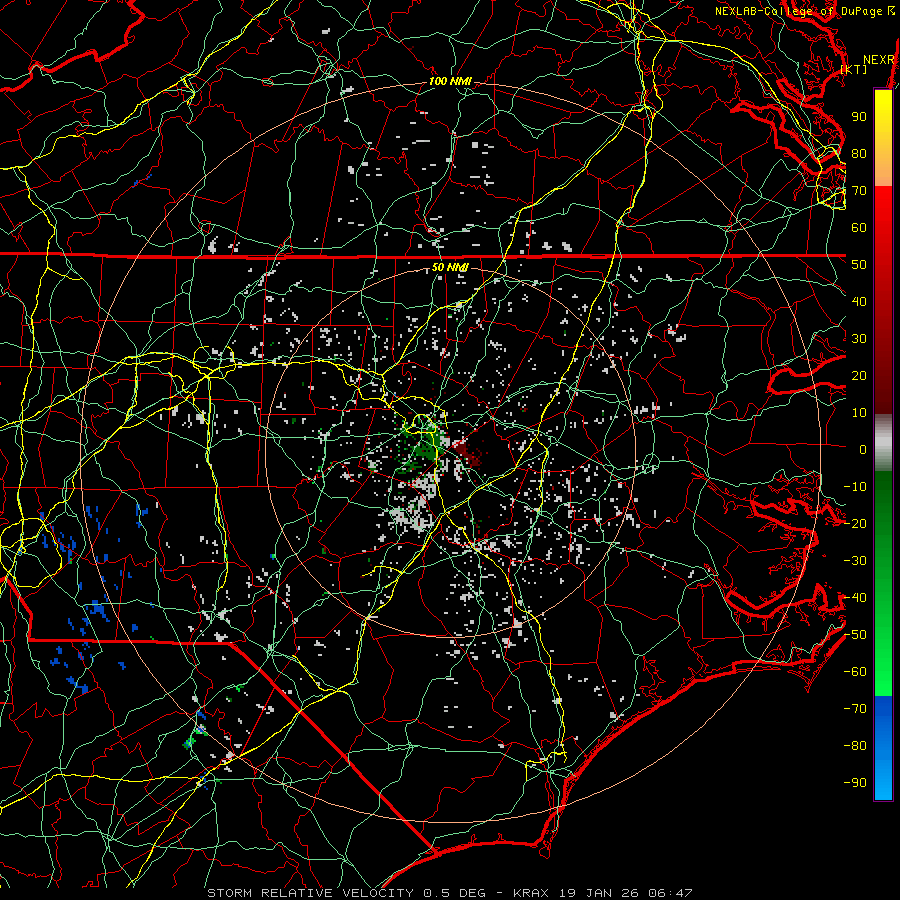900x900 pixels.
Task: Click the [KT] units label
Action: [854, 69]
